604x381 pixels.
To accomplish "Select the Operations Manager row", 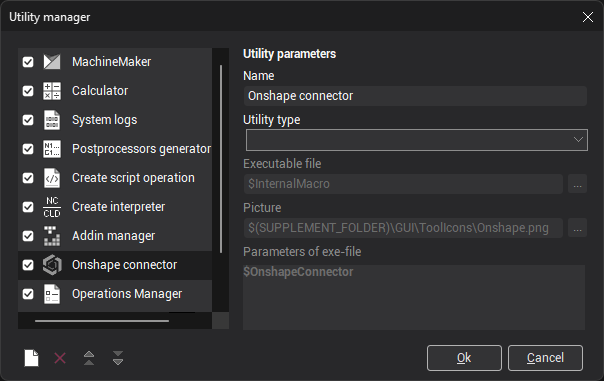I will click(x=115, y=294).
